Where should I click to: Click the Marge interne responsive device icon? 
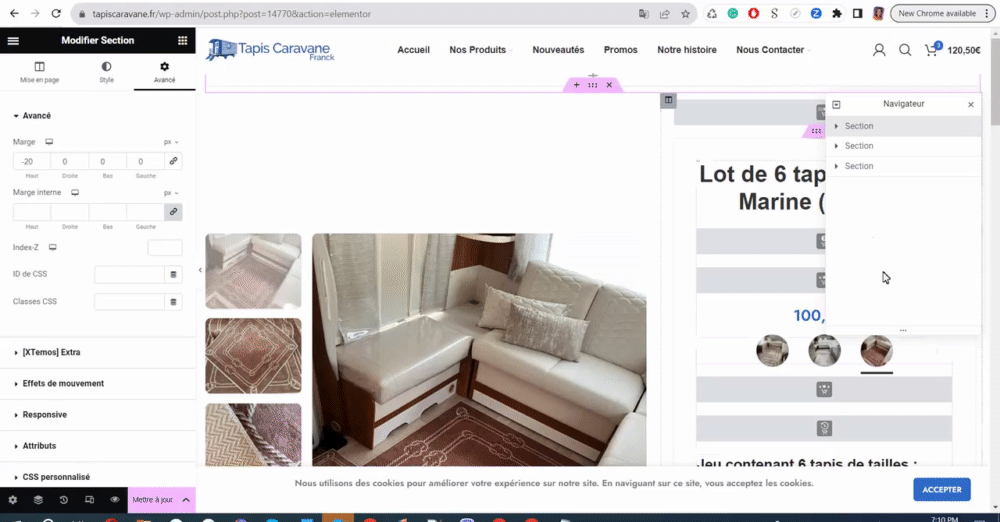tap(75, 192)
